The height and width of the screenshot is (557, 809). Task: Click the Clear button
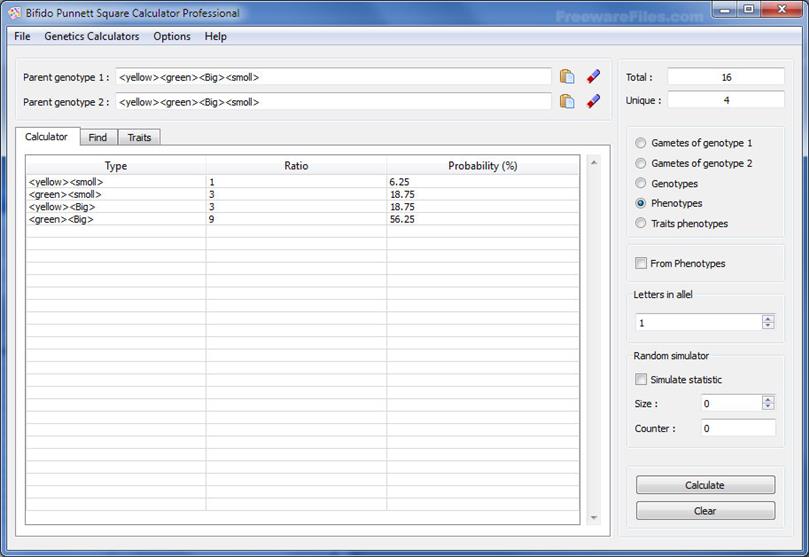[705, 511]
